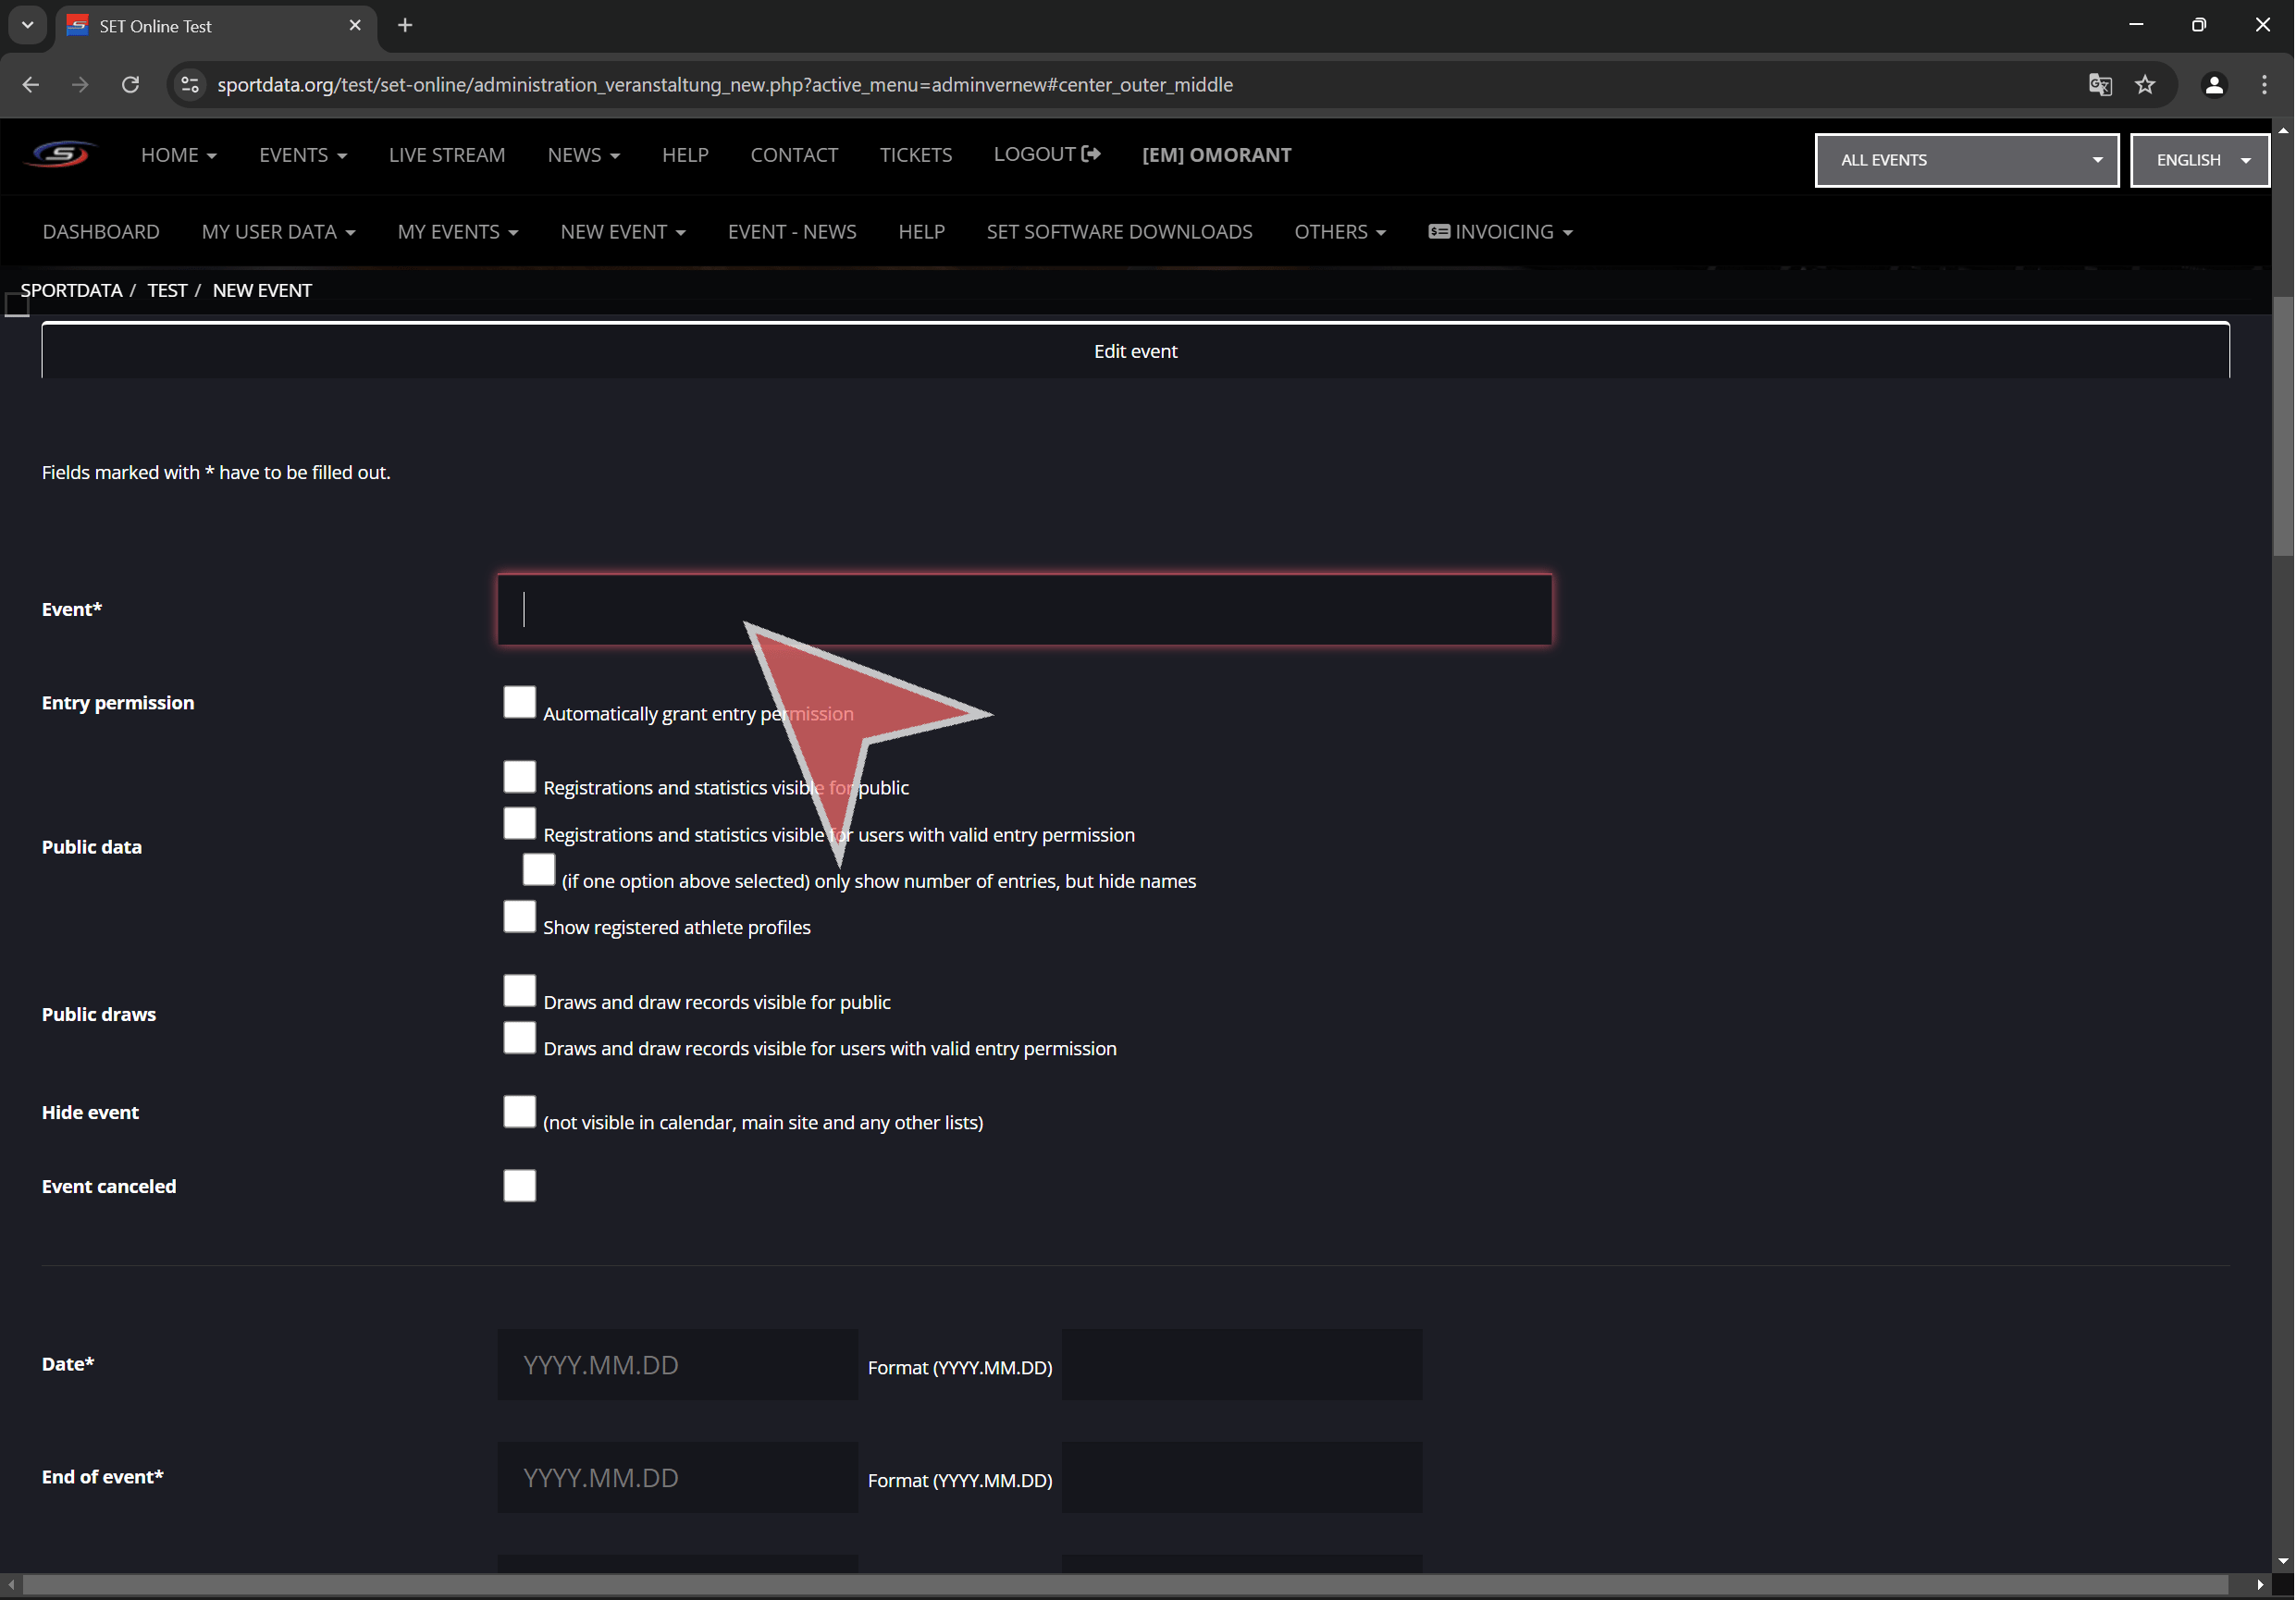Screen dimensions: 2296x1600
Task: Click the site information icon
Action: pyautogui.click(x=190, y=85)
